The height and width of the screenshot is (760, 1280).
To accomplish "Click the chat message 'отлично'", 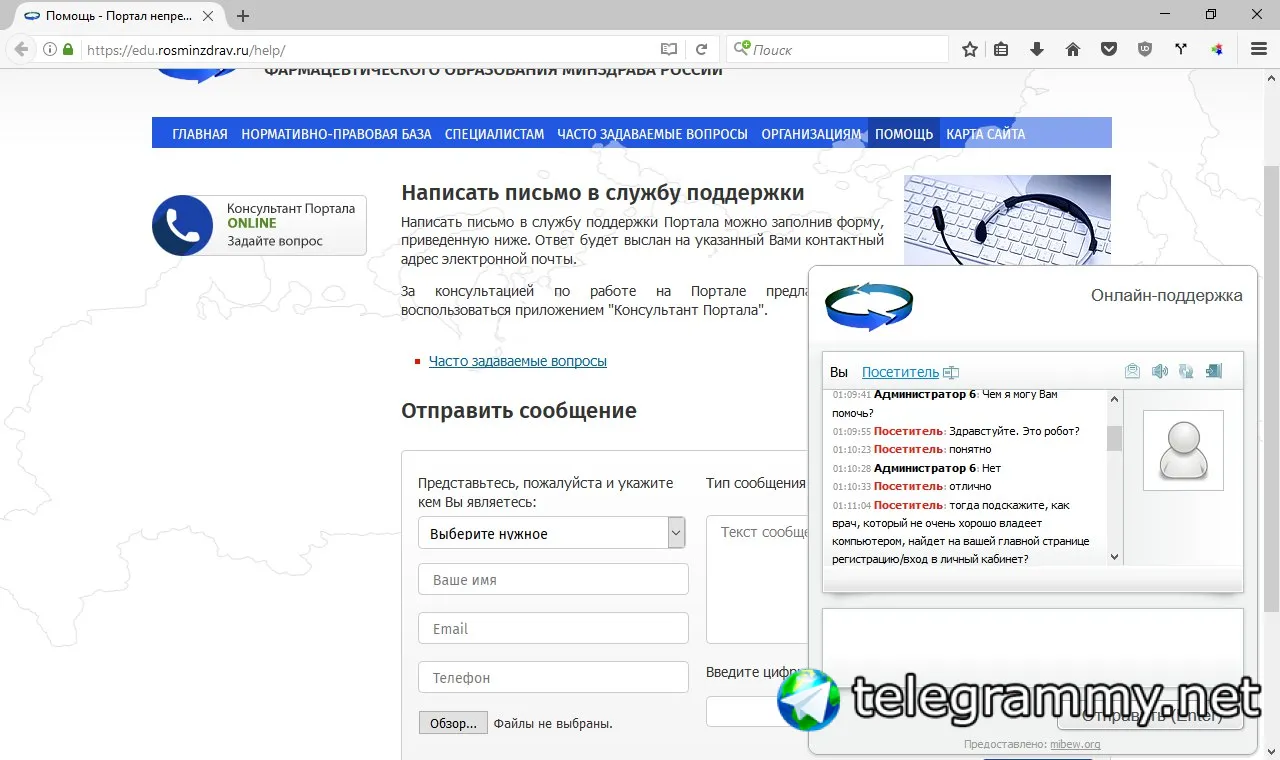I will click(970, 486).
